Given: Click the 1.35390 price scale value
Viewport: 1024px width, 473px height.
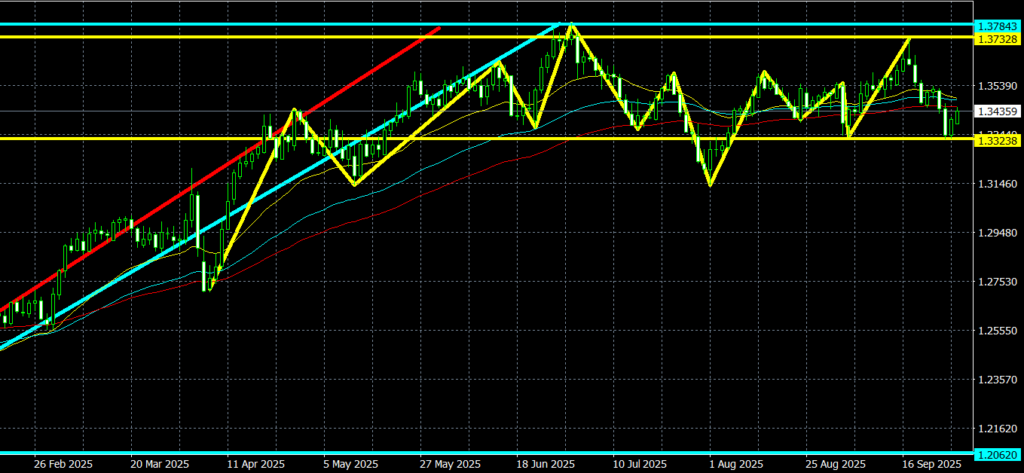Looking at the screenshot, I should tap(997, 86).
